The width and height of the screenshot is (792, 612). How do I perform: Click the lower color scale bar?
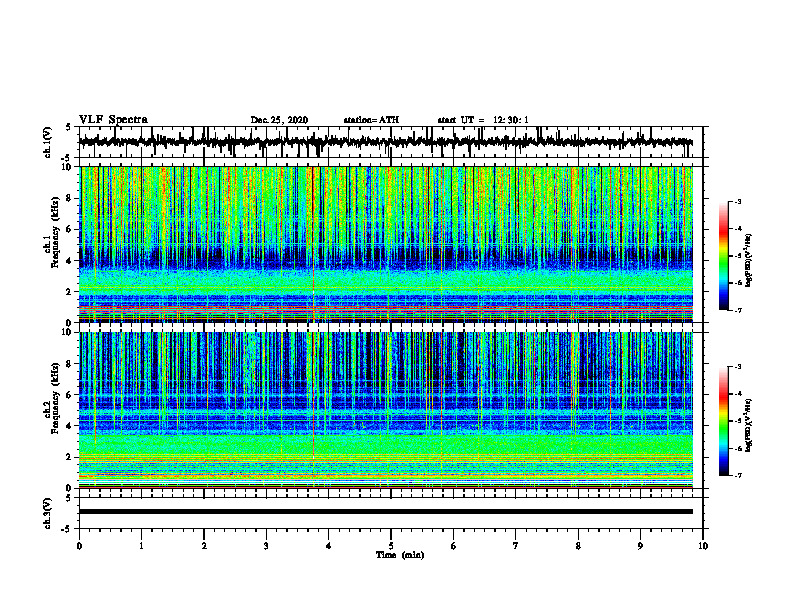click(x=723, y=421)
